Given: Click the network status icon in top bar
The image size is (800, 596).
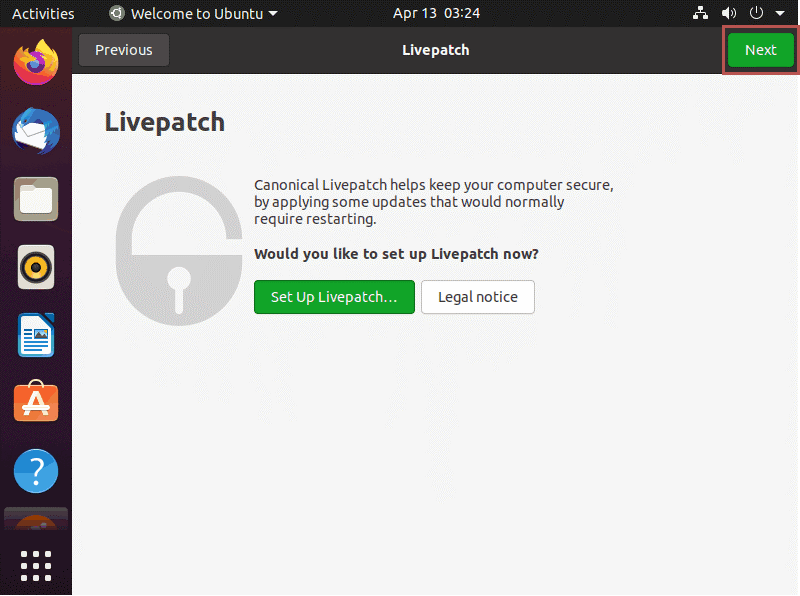Looking at the screenshot, I should tap(700, 13).
